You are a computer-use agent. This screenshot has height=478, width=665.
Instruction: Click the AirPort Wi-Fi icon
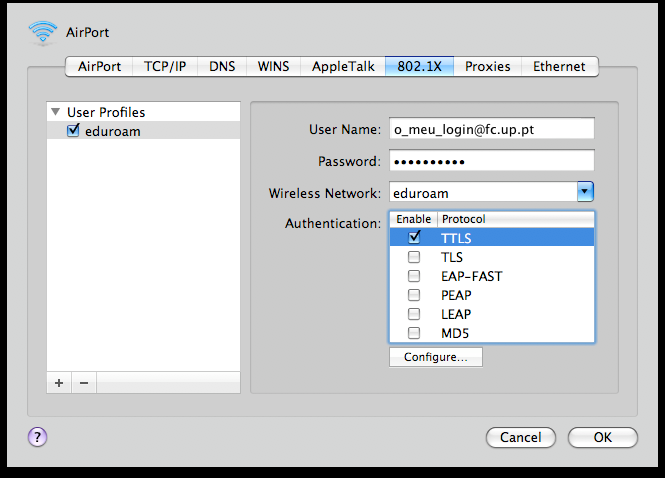tap(42, 32)
